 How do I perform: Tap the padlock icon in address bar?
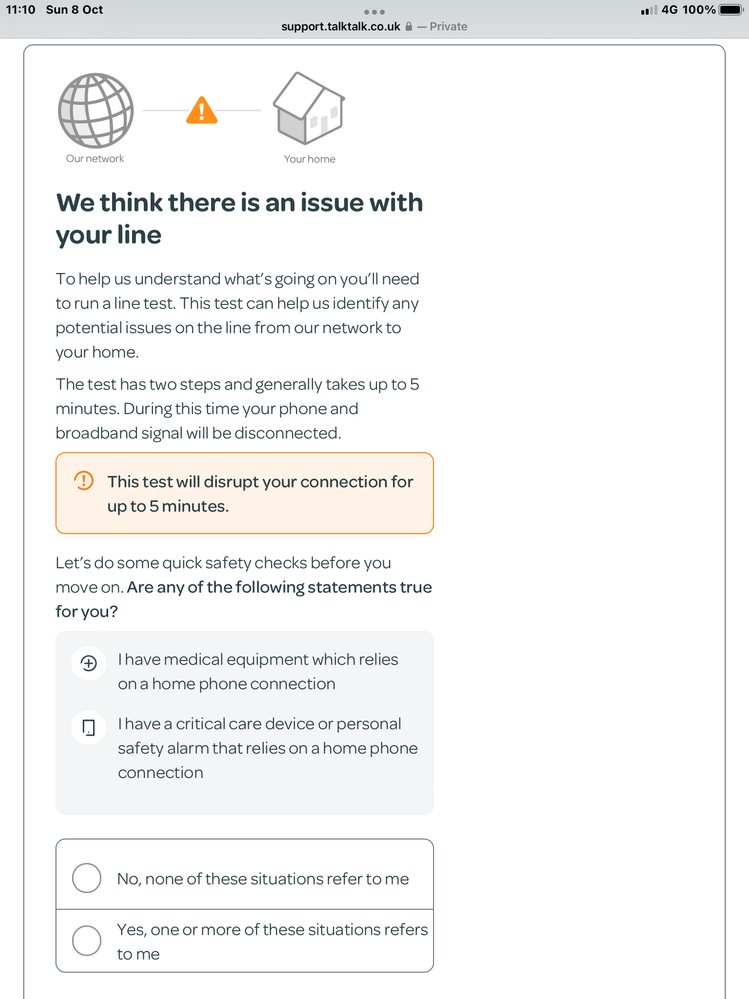pyautogui.click(x=409, y=26)
